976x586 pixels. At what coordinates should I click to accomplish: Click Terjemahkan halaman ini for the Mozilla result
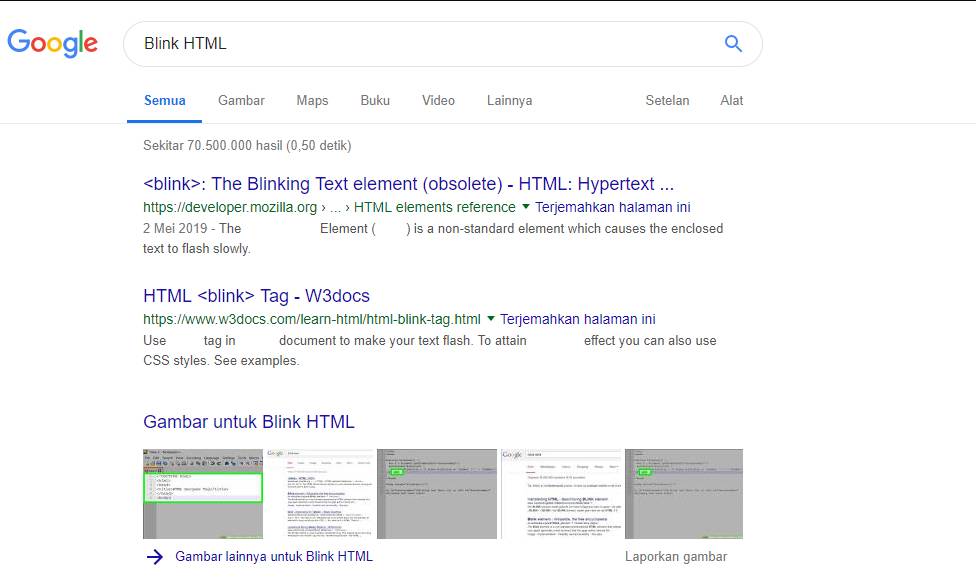pyautogui.click(x=612, y=207)
